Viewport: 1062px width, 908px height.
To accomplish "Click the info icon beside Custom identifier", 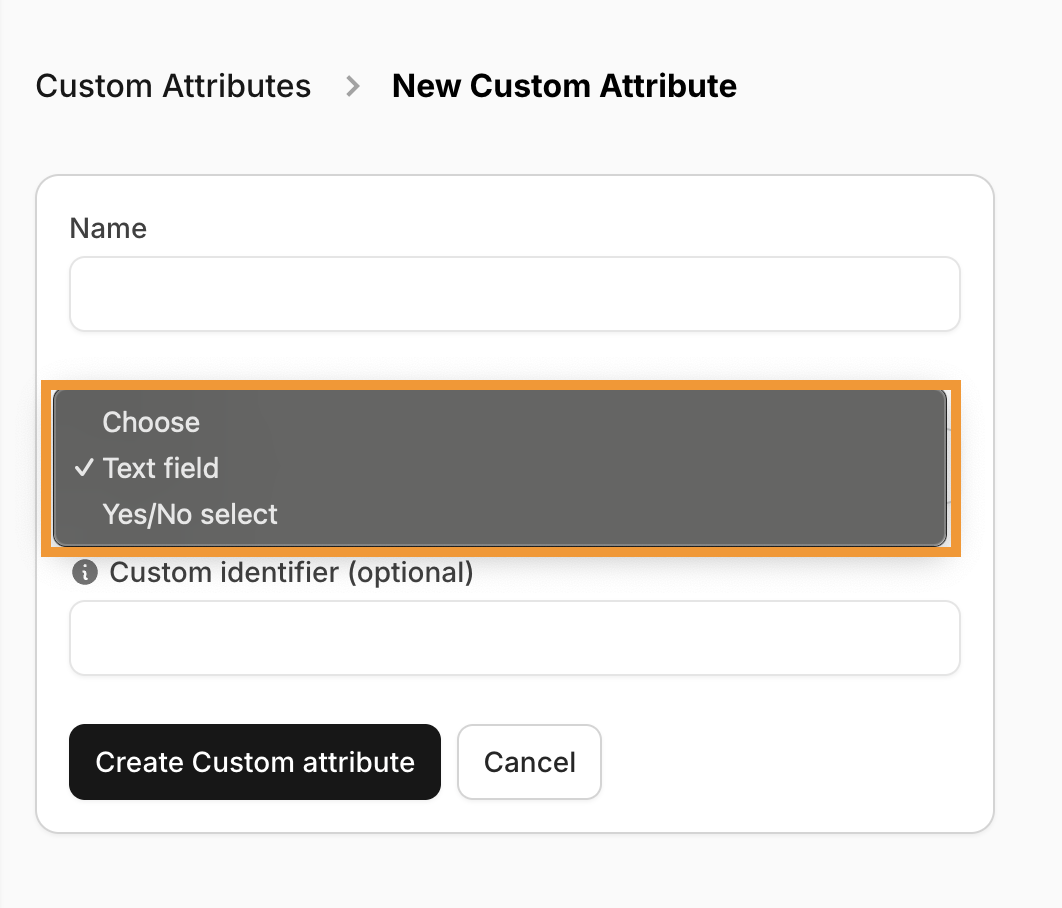I will tap(85, 572).
